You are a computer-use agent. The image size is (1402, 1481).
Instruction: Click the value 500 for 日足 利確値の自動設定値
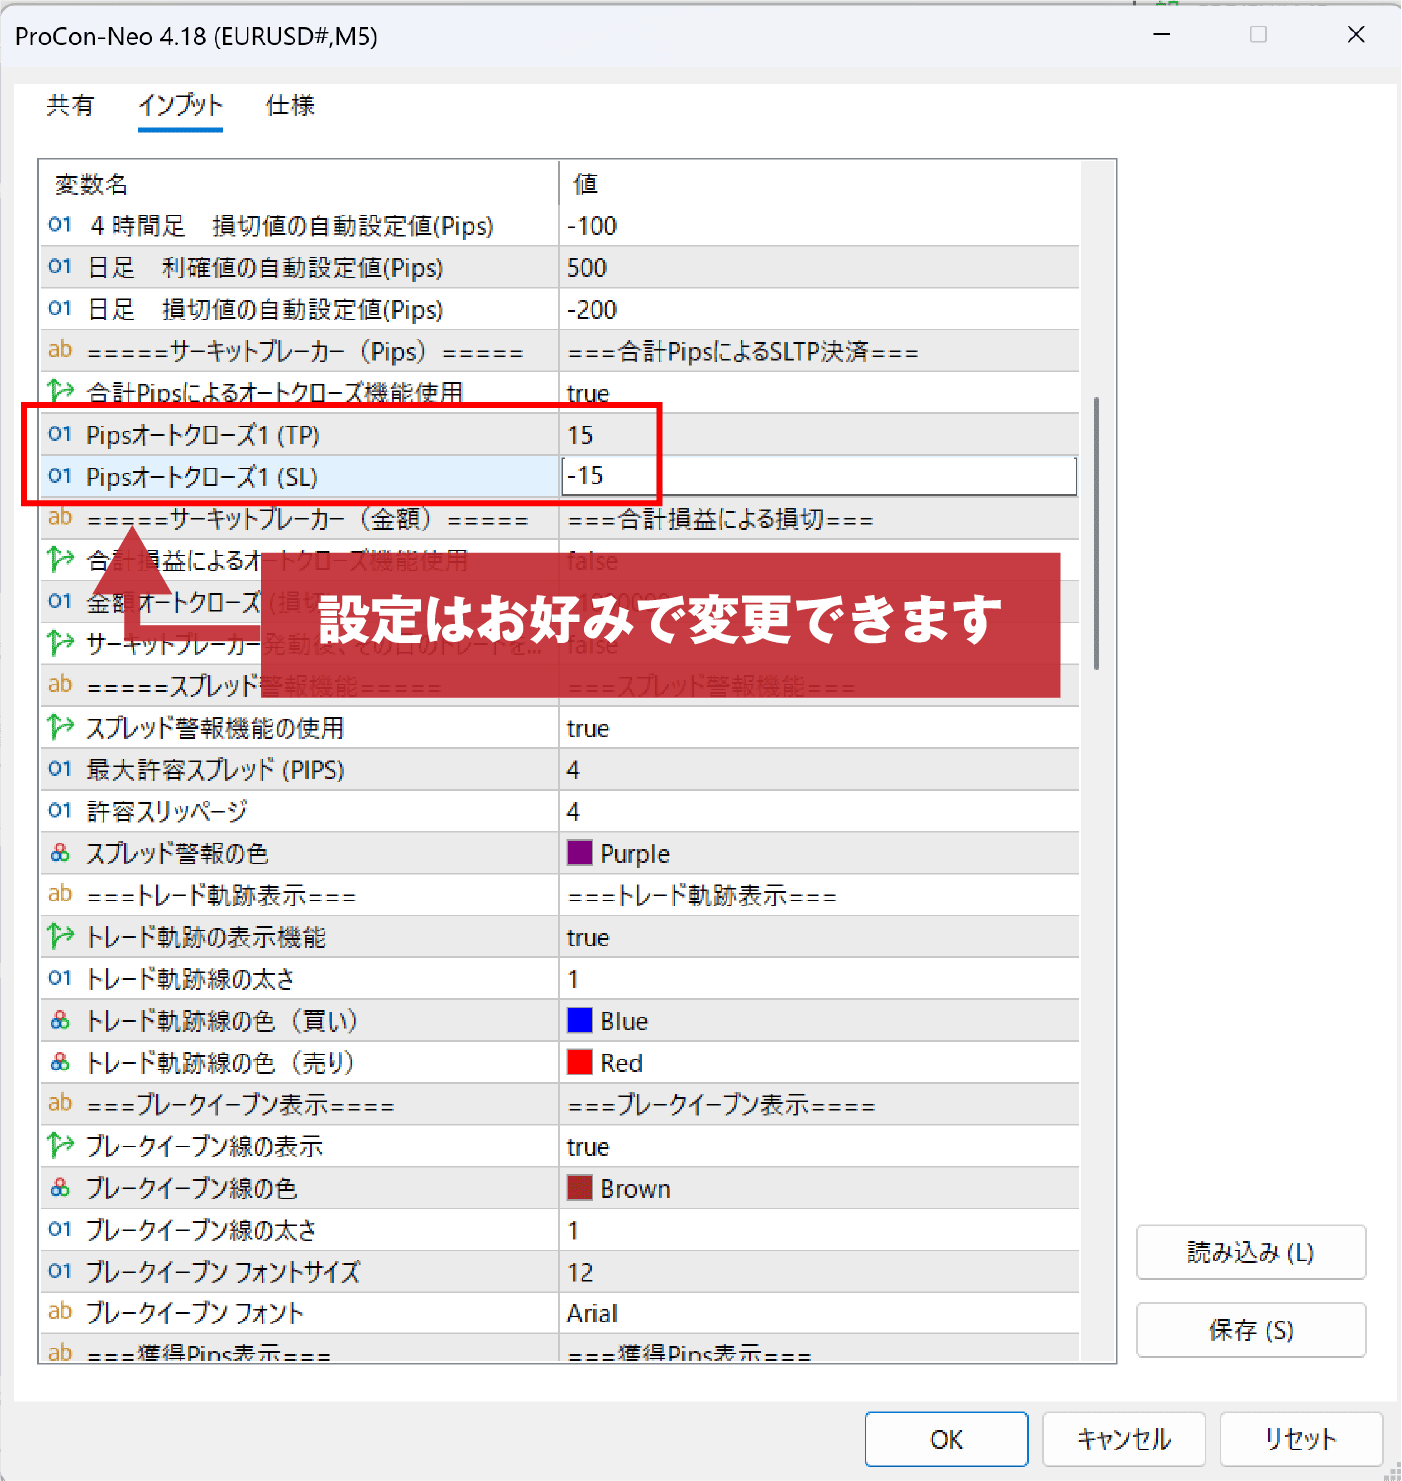(x=587, y=268)
